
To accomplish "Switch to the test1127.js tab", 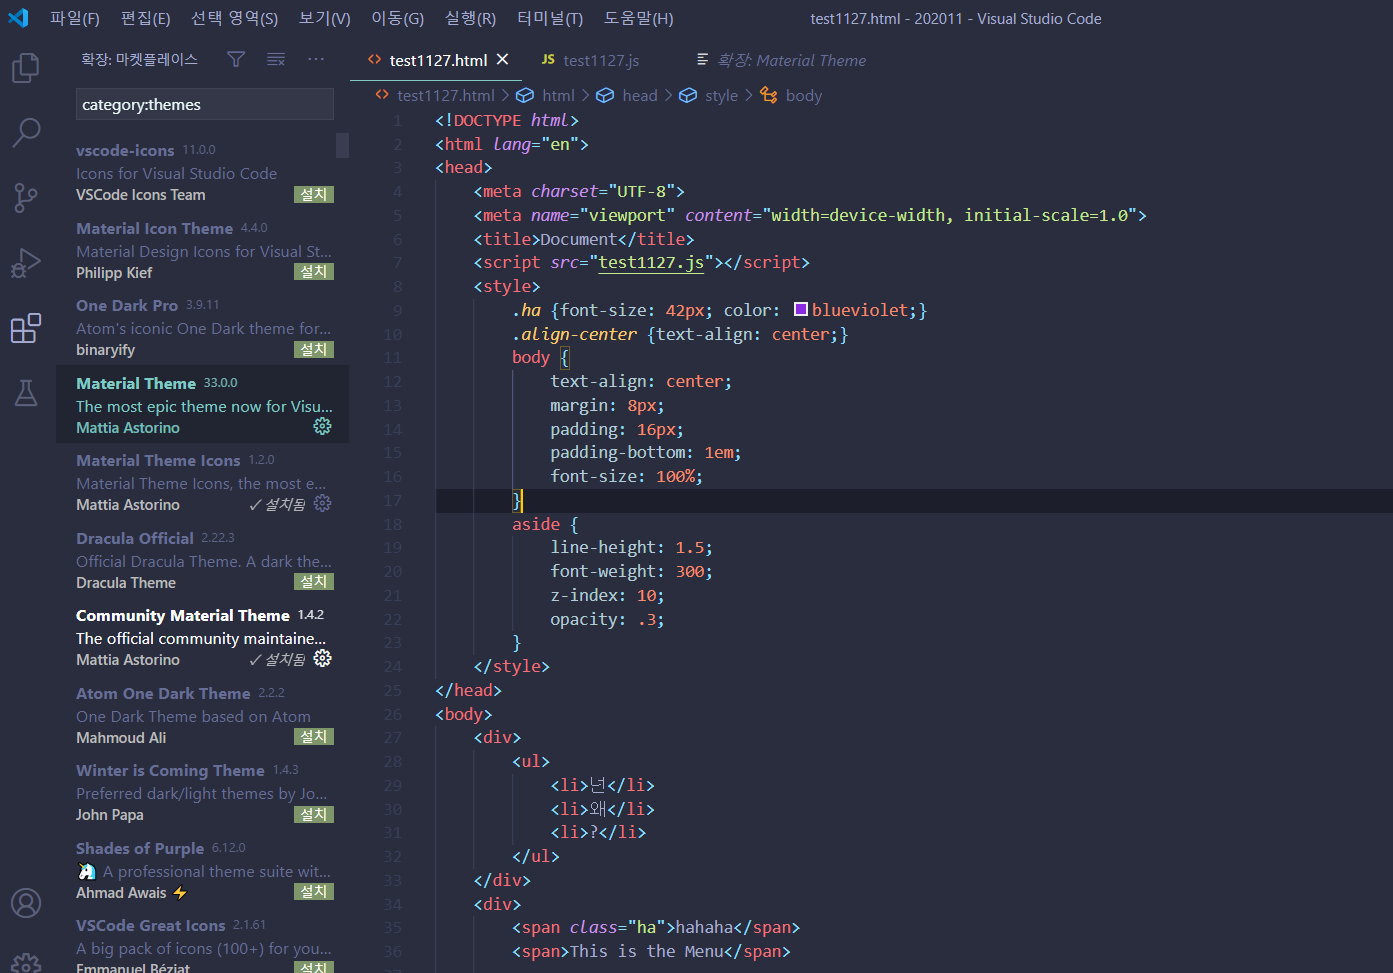I will (x=601, y=60).
